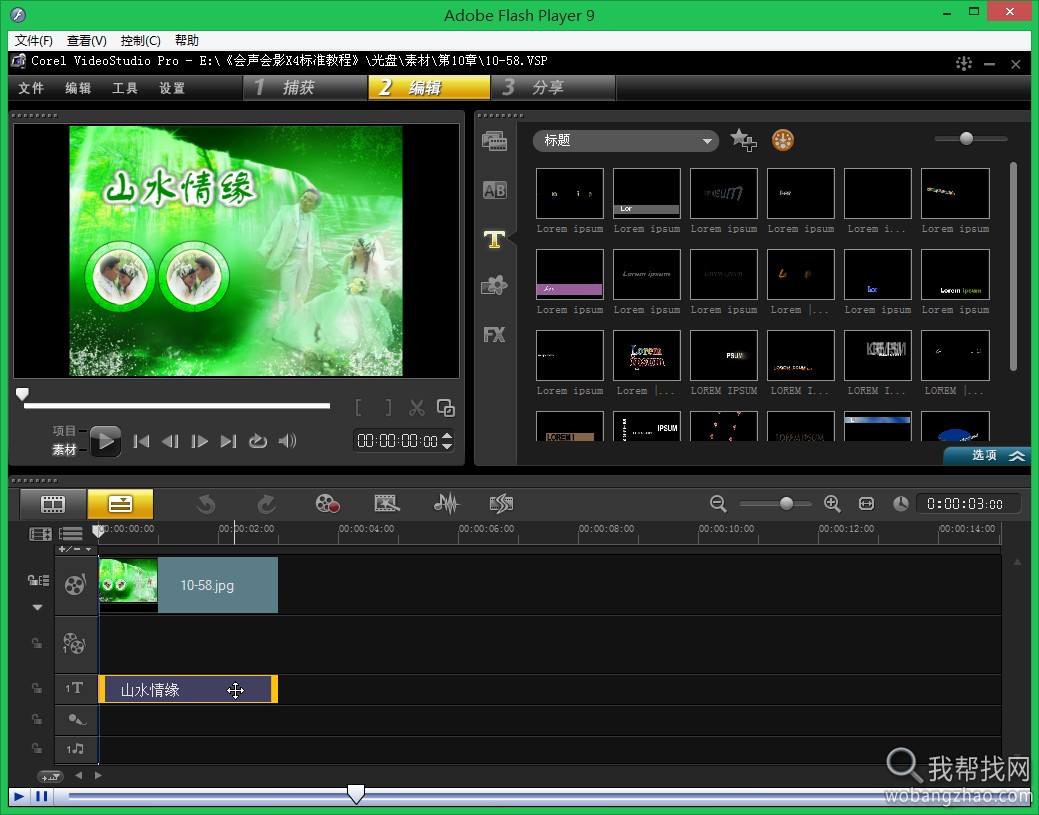Screen dimensions: 1039x815
Task: Enlarge the preview window
Action: (446, 408)
